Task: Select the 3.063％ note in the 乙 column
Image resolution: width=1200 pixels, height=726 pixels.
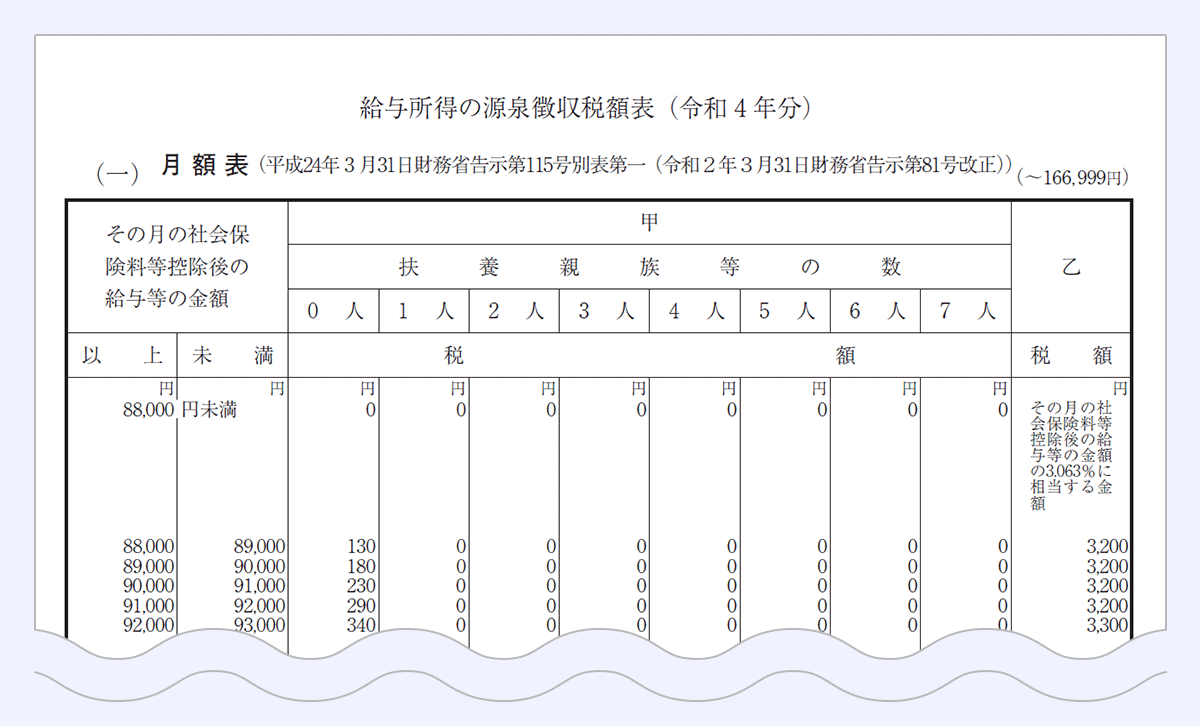Action: pyautogui.click(x=1070, y=460)
